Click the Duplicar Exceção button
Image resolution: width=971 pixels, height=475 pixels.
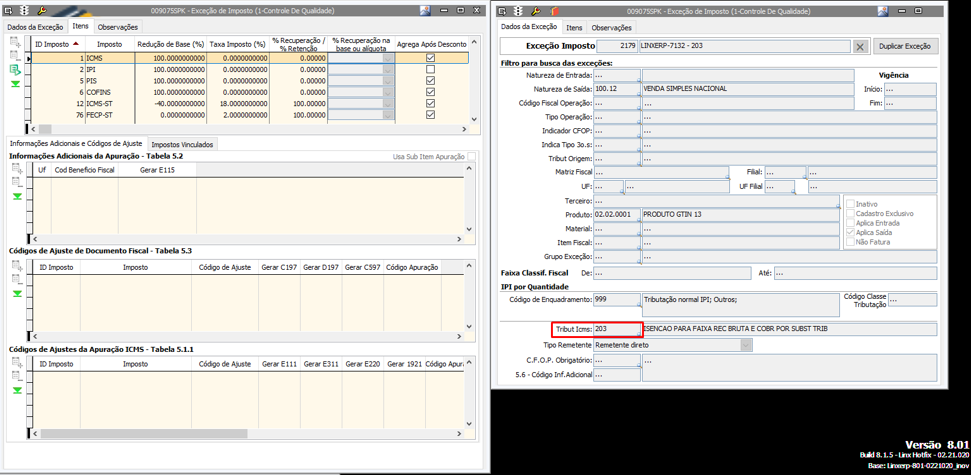[x=906, y=47]
